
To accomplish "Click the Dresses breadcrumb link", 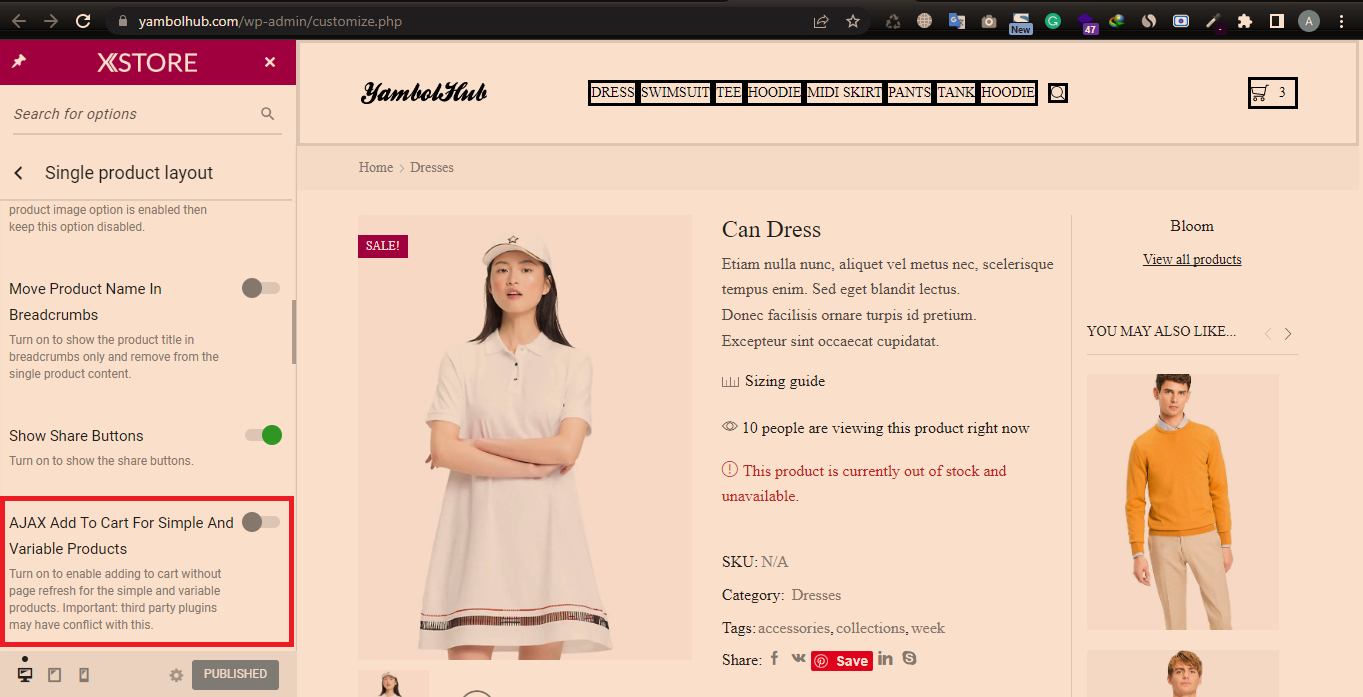I will pyautogui.click(x=432, y=168).
